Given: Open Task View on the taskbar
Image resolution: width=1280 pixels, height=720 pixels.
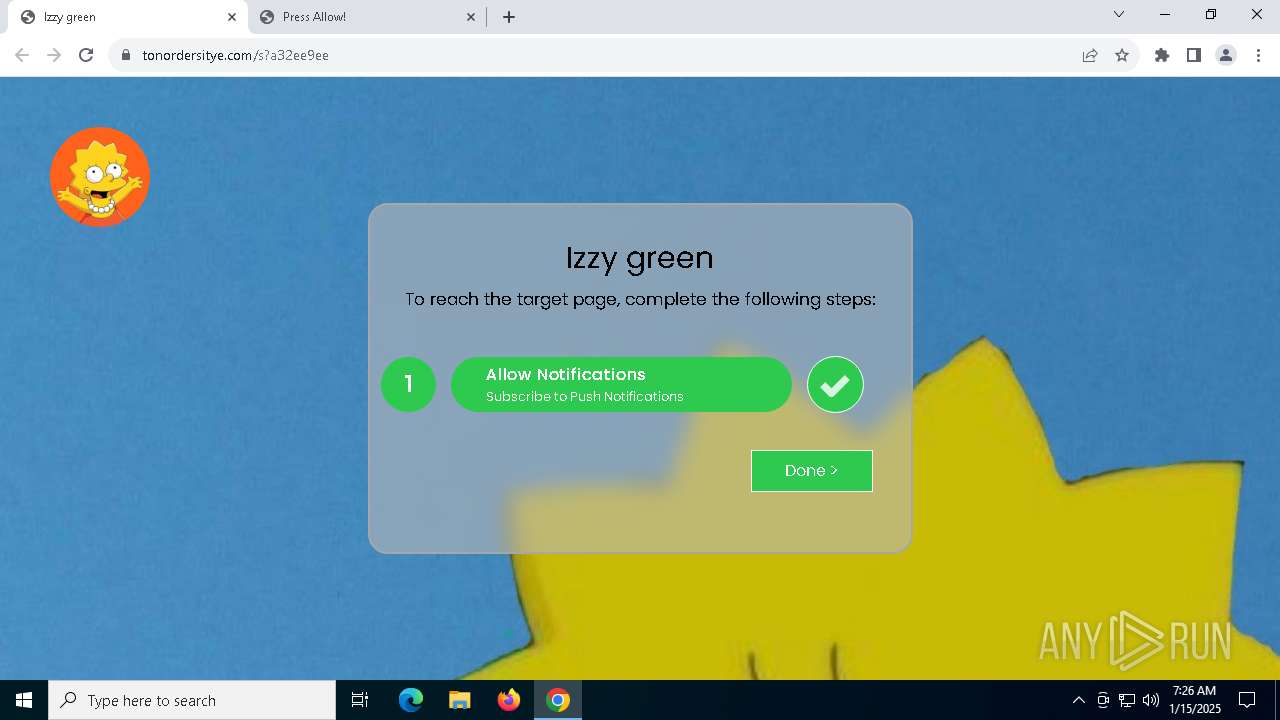Looking at the screenshot, I should [360, 700].
